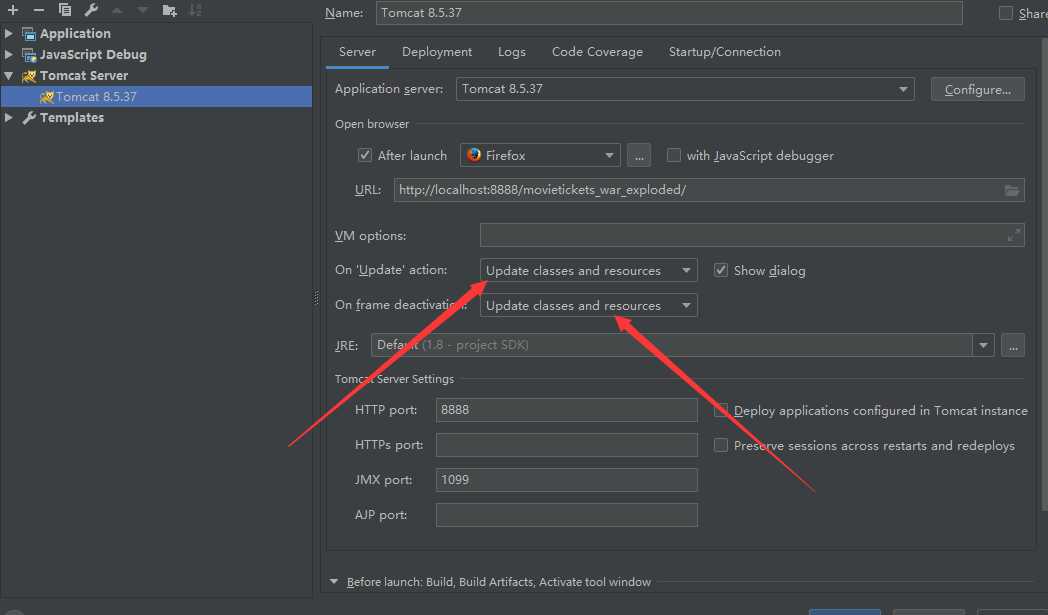Open the URL folder browse icon

click(1012, 191)
